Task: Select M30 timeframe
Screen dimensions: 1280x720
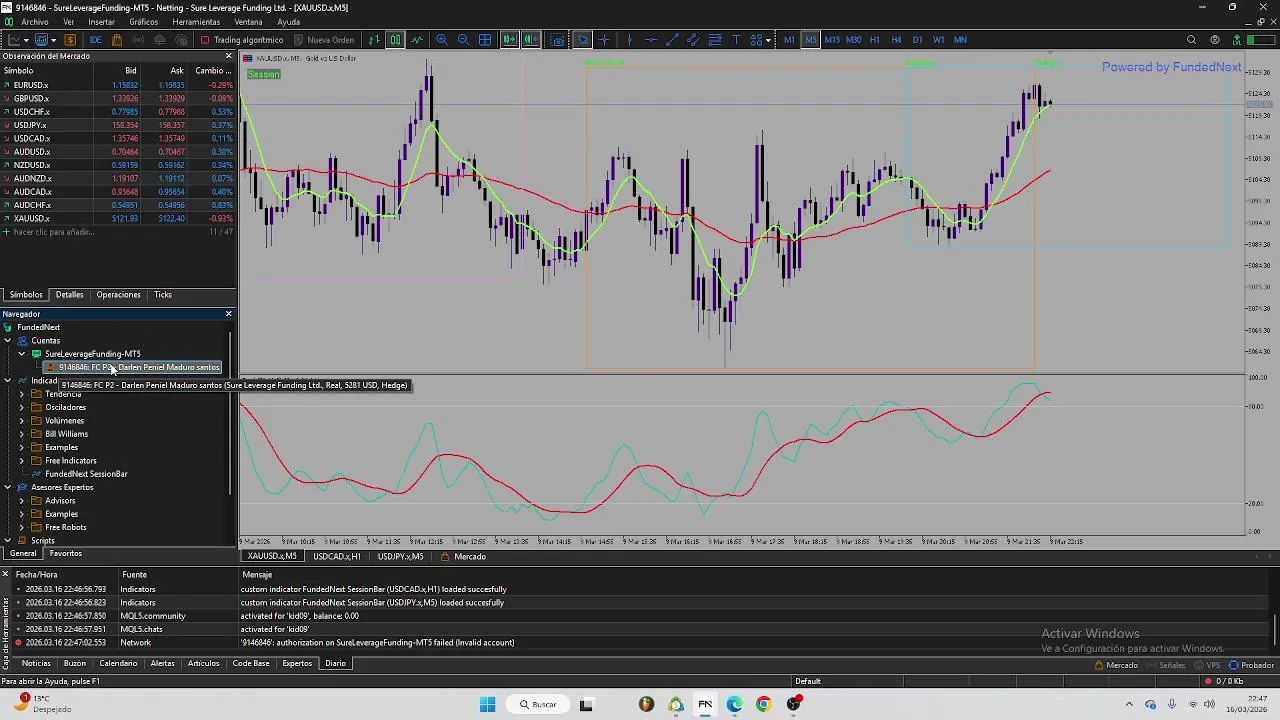Action: [x=854, y=40]
